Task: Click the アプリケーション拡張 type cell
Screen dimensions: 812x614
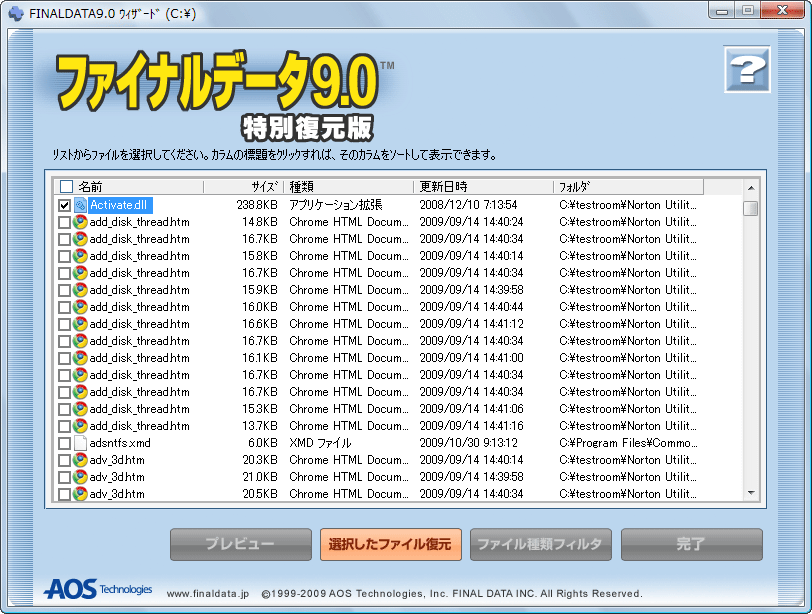Action: coord(336,205)
